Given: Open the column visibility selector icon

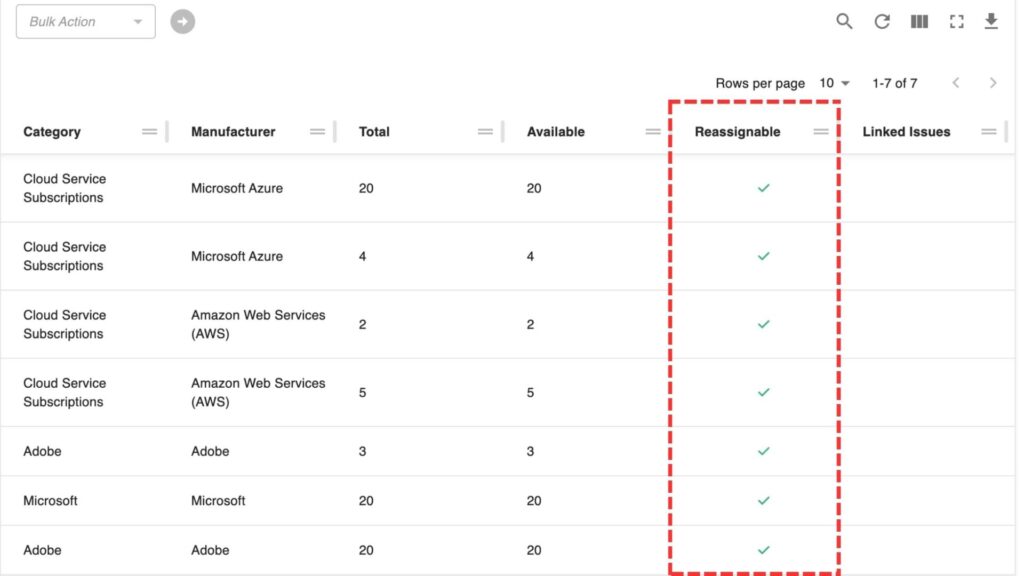Looking at the screenshot, I should [x=919, y=21].
